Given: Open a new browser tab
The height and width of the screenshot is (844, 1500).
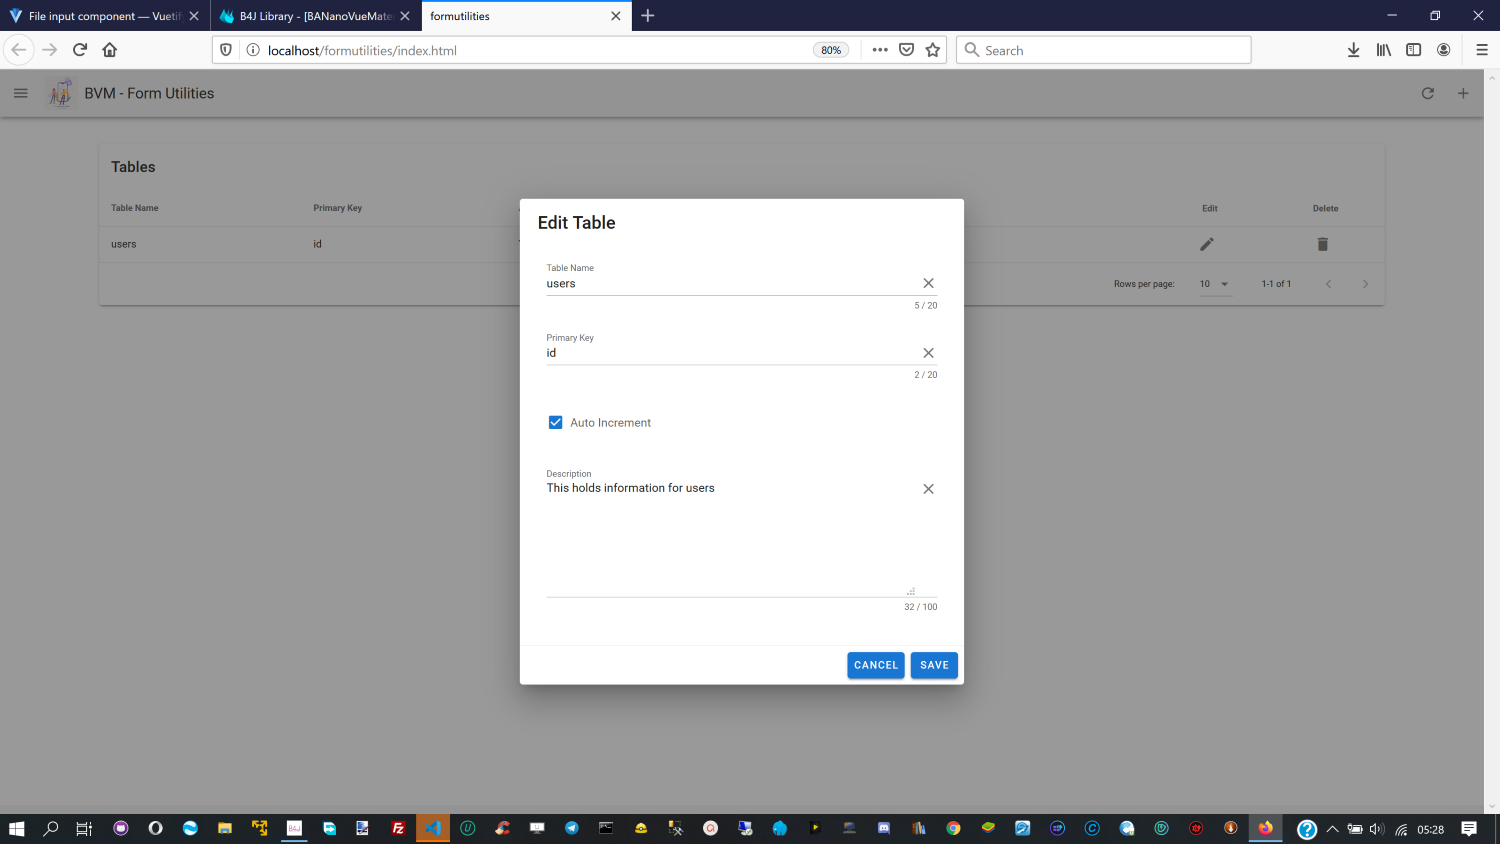Looking at the screenshot, I should (x=648, y=16).
